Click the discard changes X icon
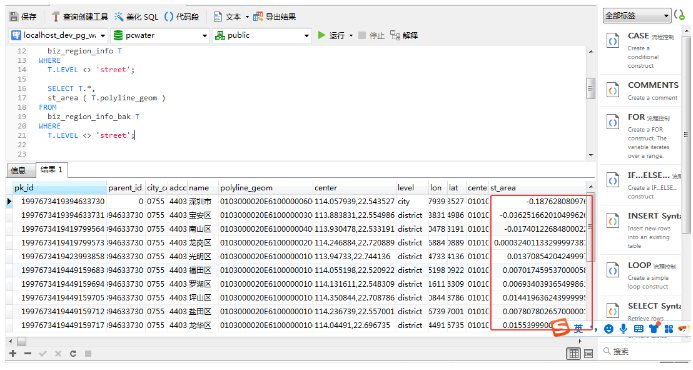Screen dimensions: 693x370 (x=58, y=354)
